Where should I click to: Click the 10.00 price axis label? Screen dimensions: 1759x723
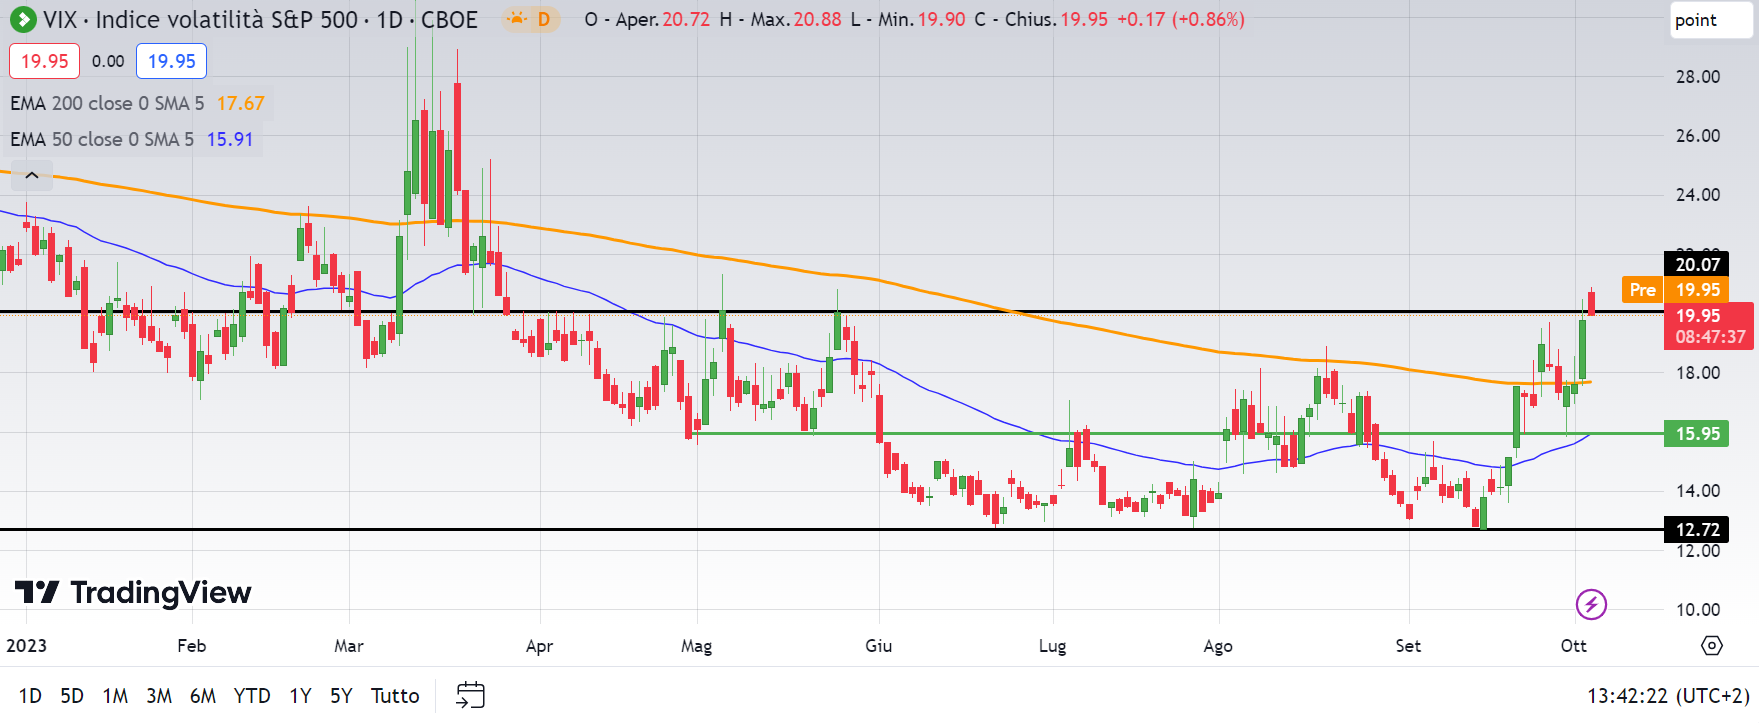[x=1698, y=610]
